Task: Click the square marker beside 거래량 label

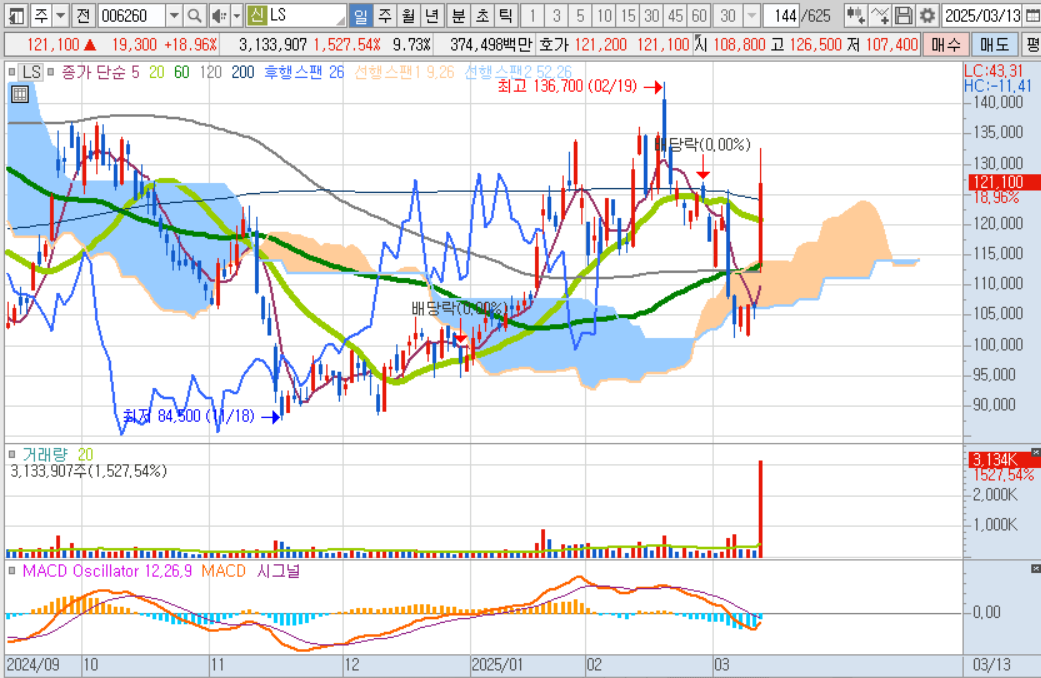Action: (x=11, y=455)
